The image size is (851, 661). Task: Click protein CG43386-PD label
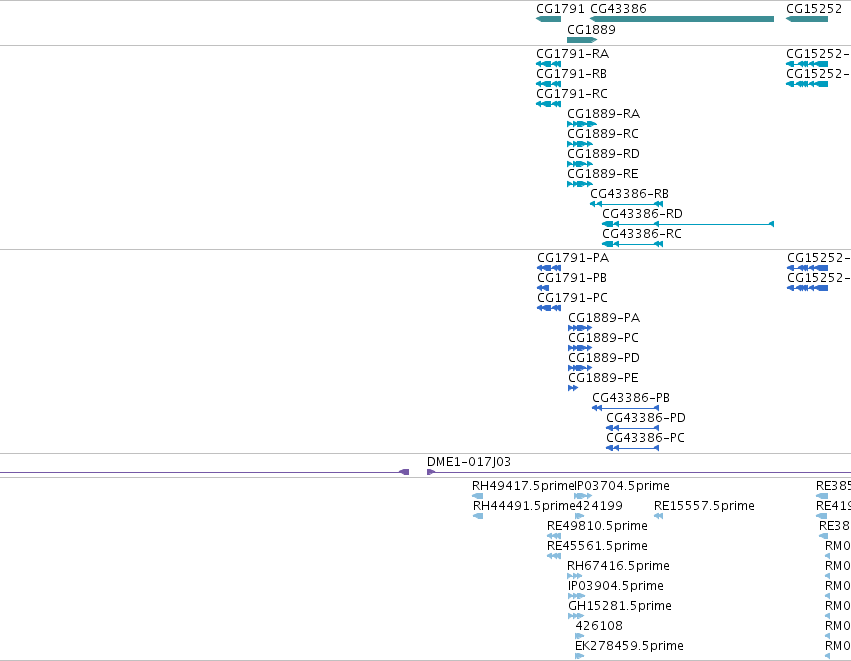coord(646,418)
